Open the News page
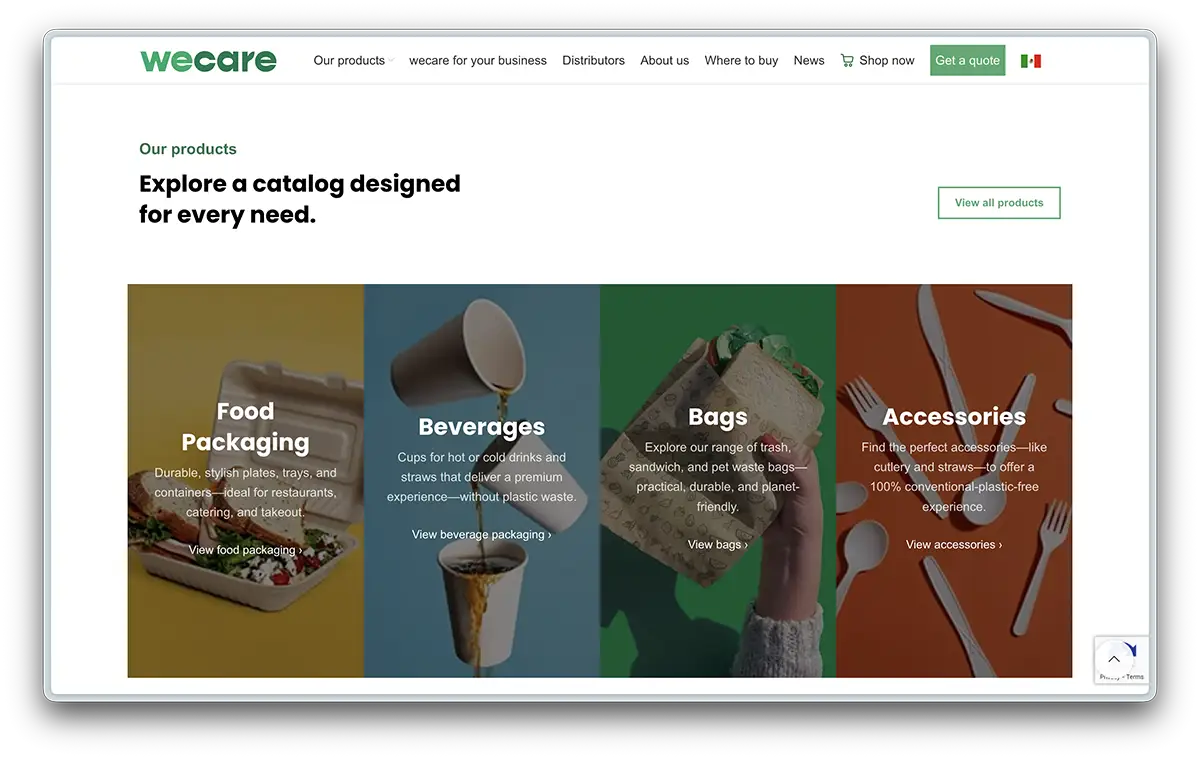Image resolution: width=1200 pixels, height=759 pixels. pyautogui.click(x=809, y=60)
